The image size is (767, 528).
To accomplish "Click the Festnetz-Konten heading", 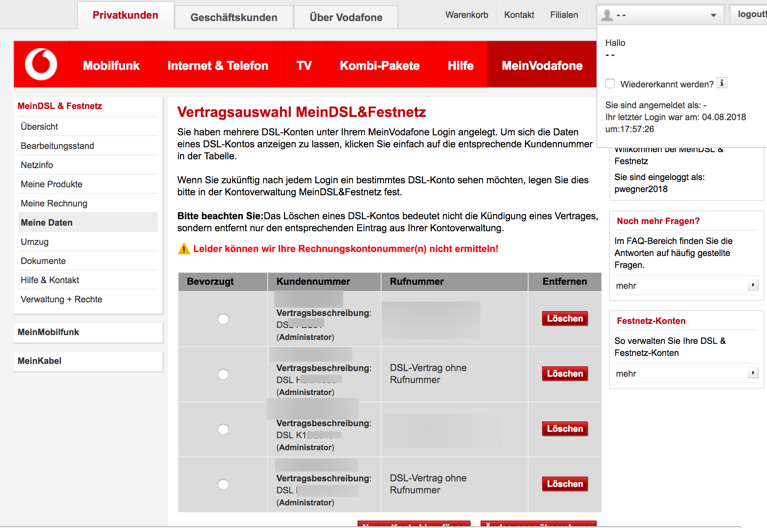I will [651, 321].
